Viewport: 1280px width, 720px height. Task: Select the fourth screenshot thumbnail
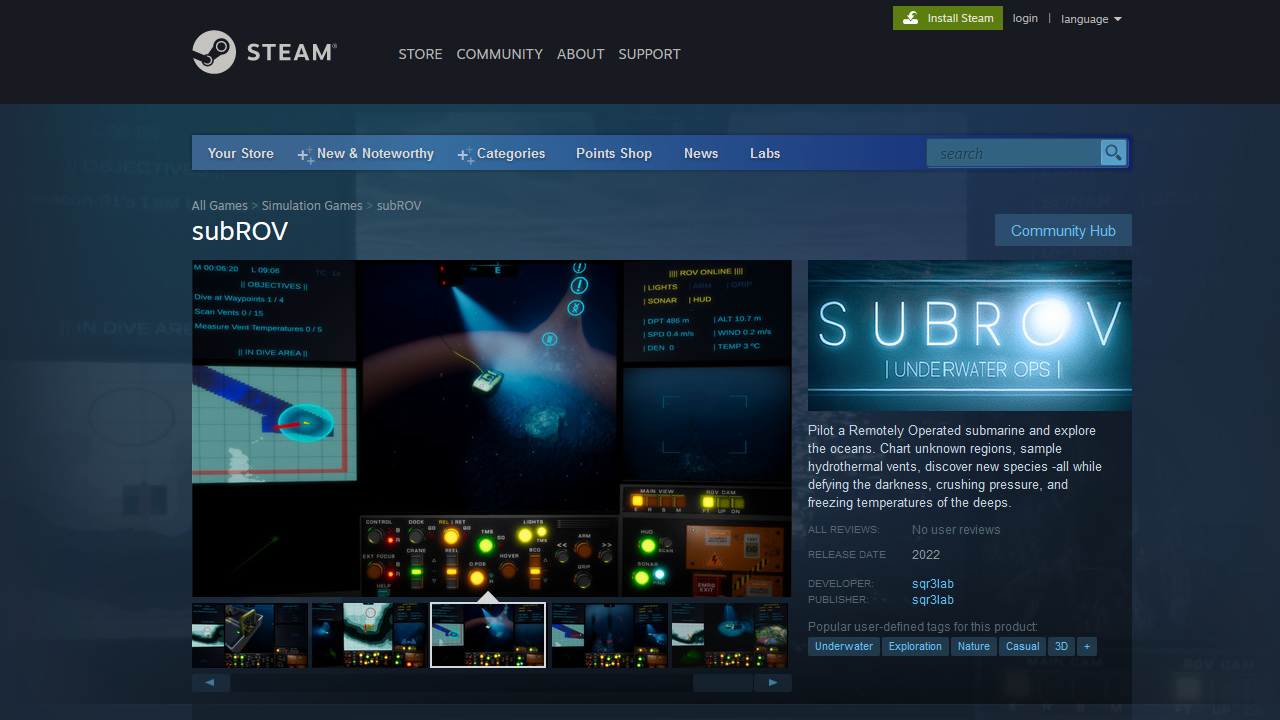[609, 635]
